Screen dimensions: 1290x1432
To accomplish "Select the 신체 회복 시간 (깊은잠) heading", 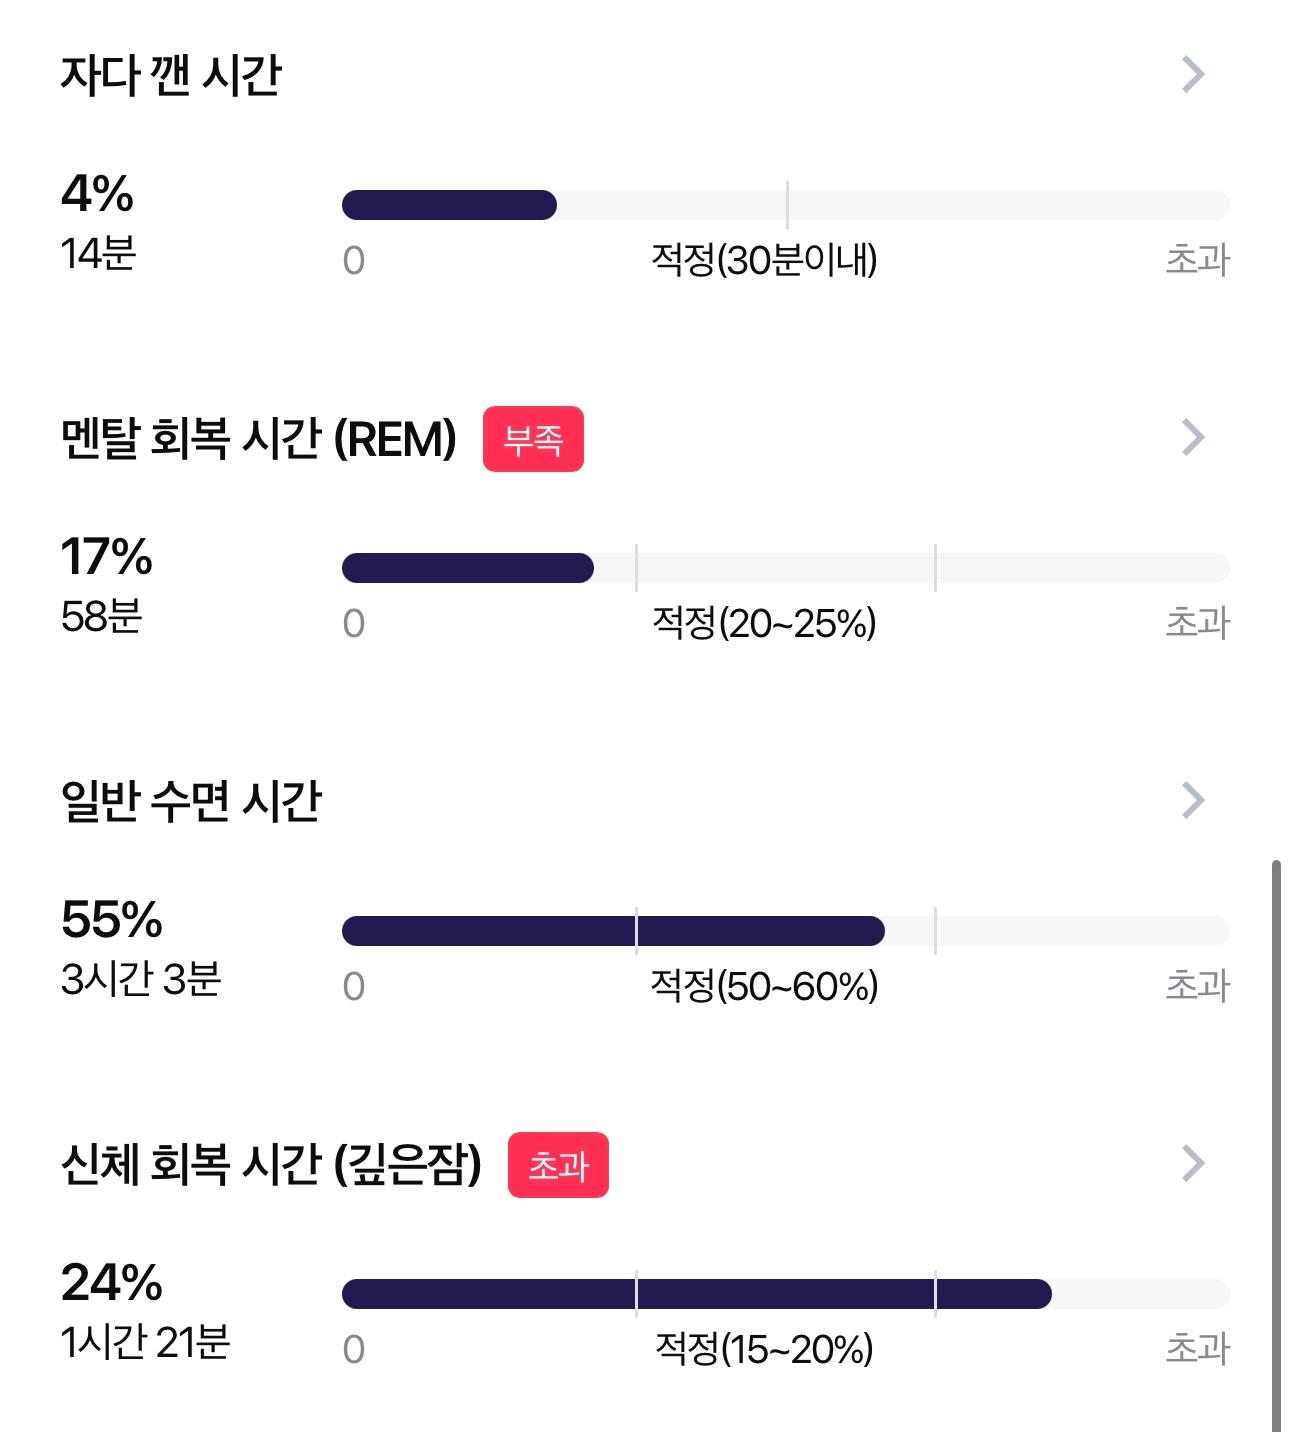I will (271, 1164).
